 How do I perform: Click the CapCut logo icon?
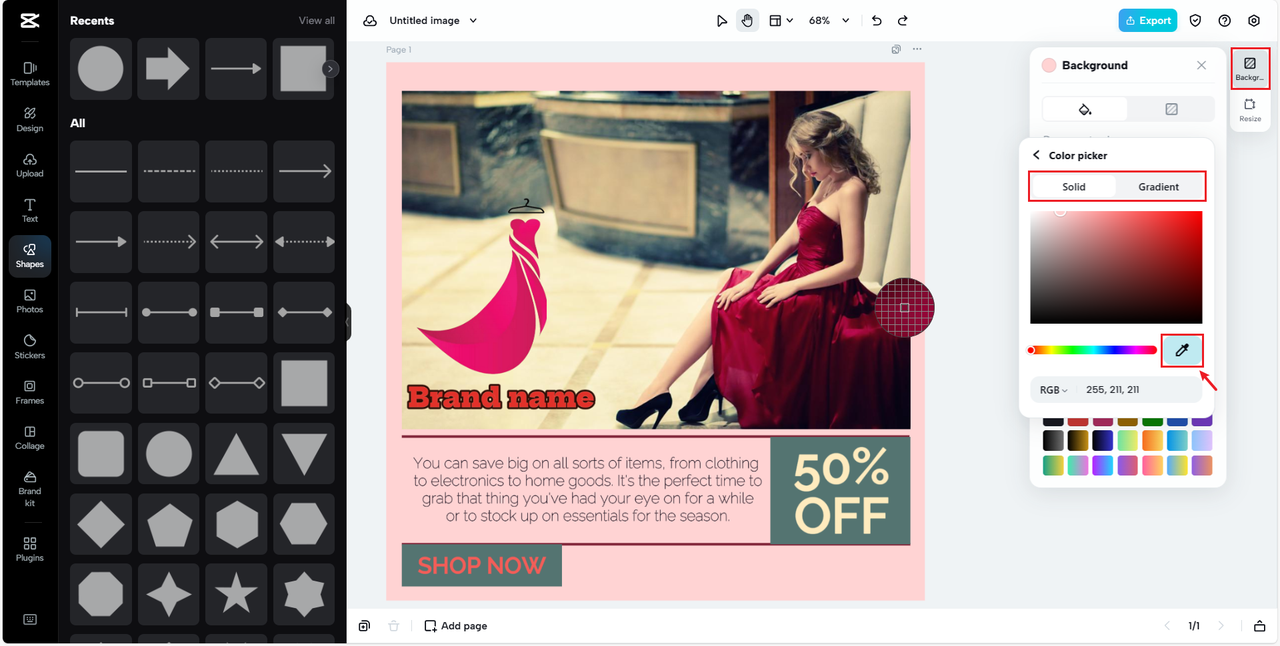tap(30, 20)
